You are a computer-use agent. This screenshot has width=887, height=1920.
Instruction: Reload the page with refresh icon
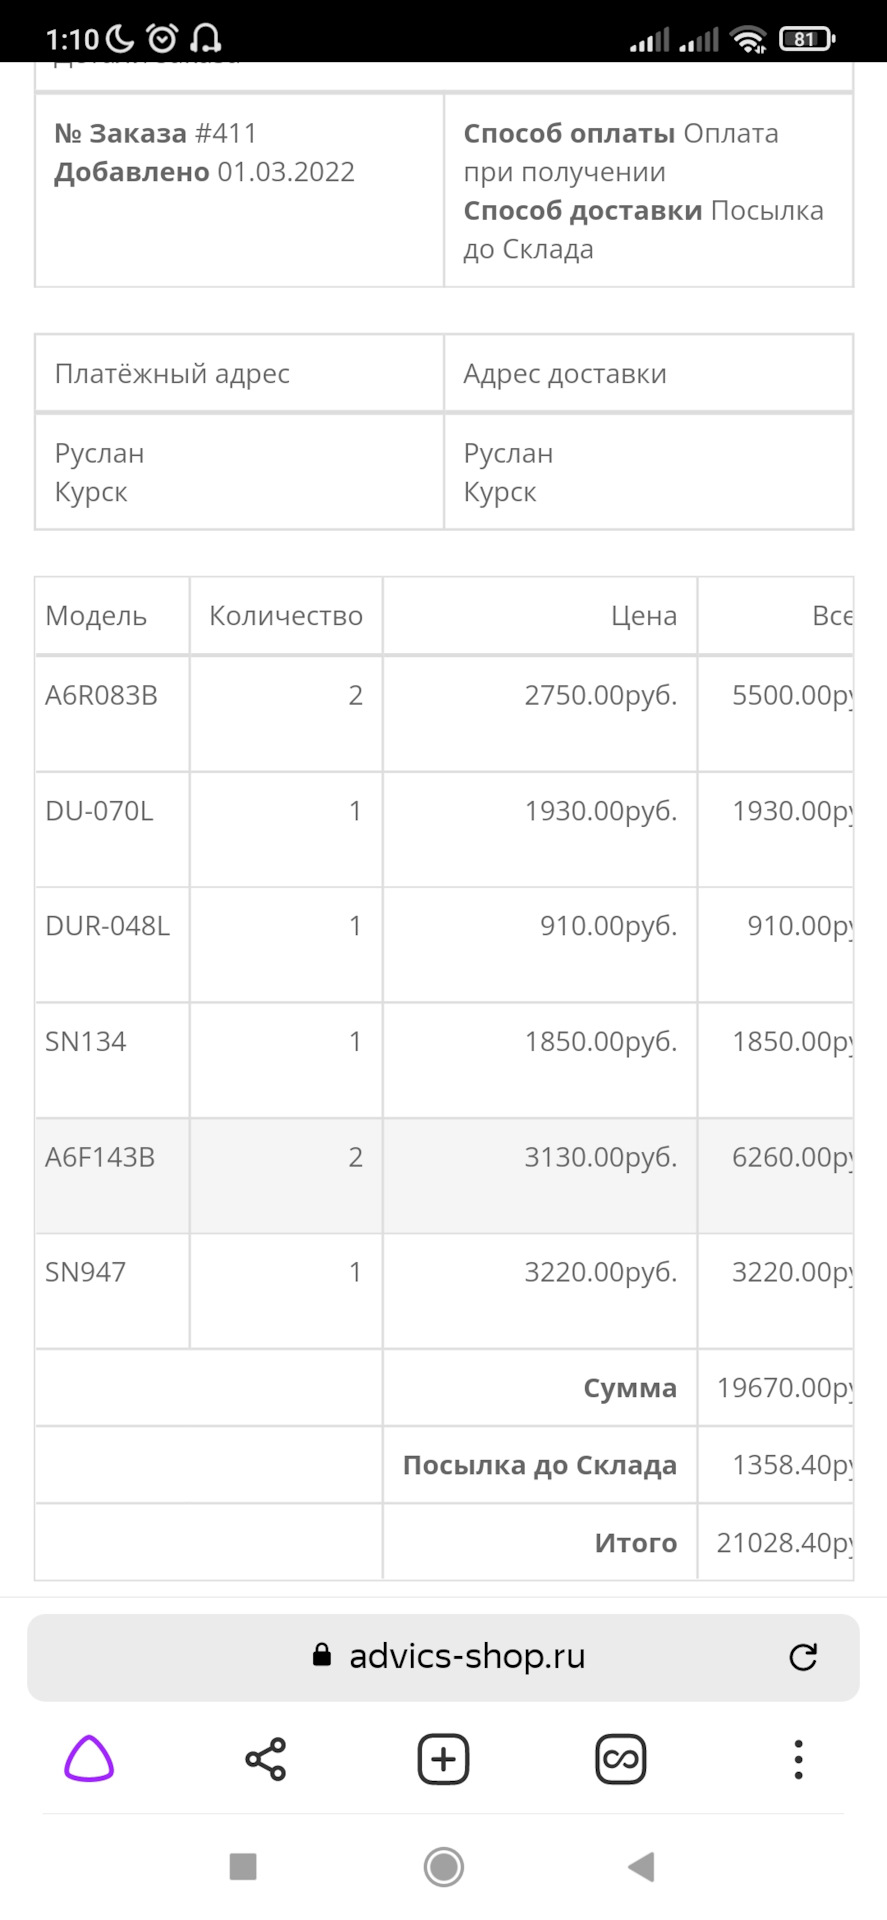(803, 1657)
